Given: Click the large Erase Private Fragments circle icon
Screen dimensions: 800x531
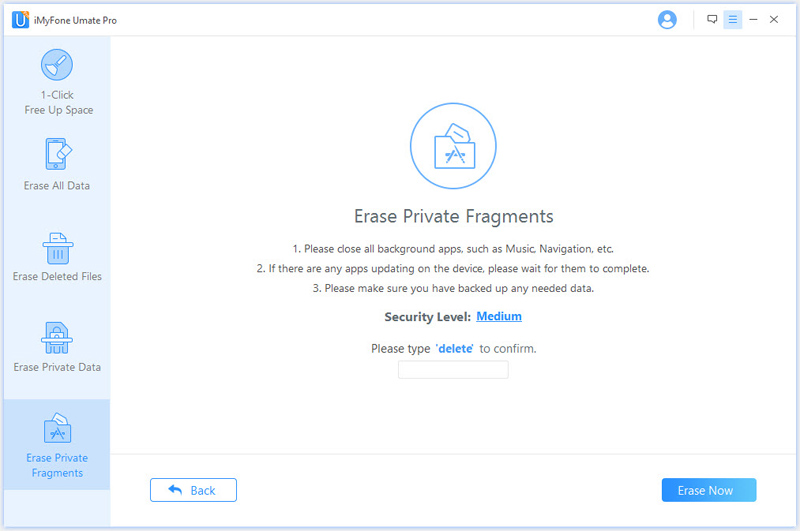Looking at the screenshot, I should 453,146.
